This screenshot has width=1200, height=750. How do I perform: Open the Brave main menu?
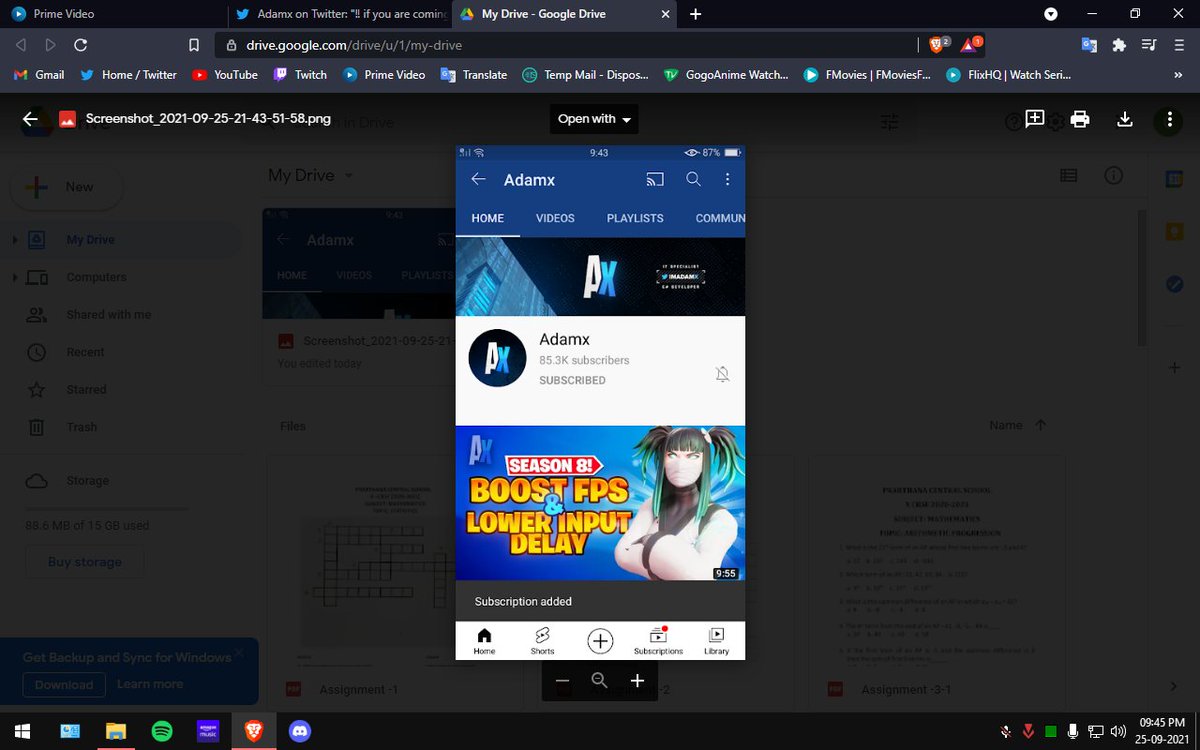pyautogui.click(x=1179, y=45)
